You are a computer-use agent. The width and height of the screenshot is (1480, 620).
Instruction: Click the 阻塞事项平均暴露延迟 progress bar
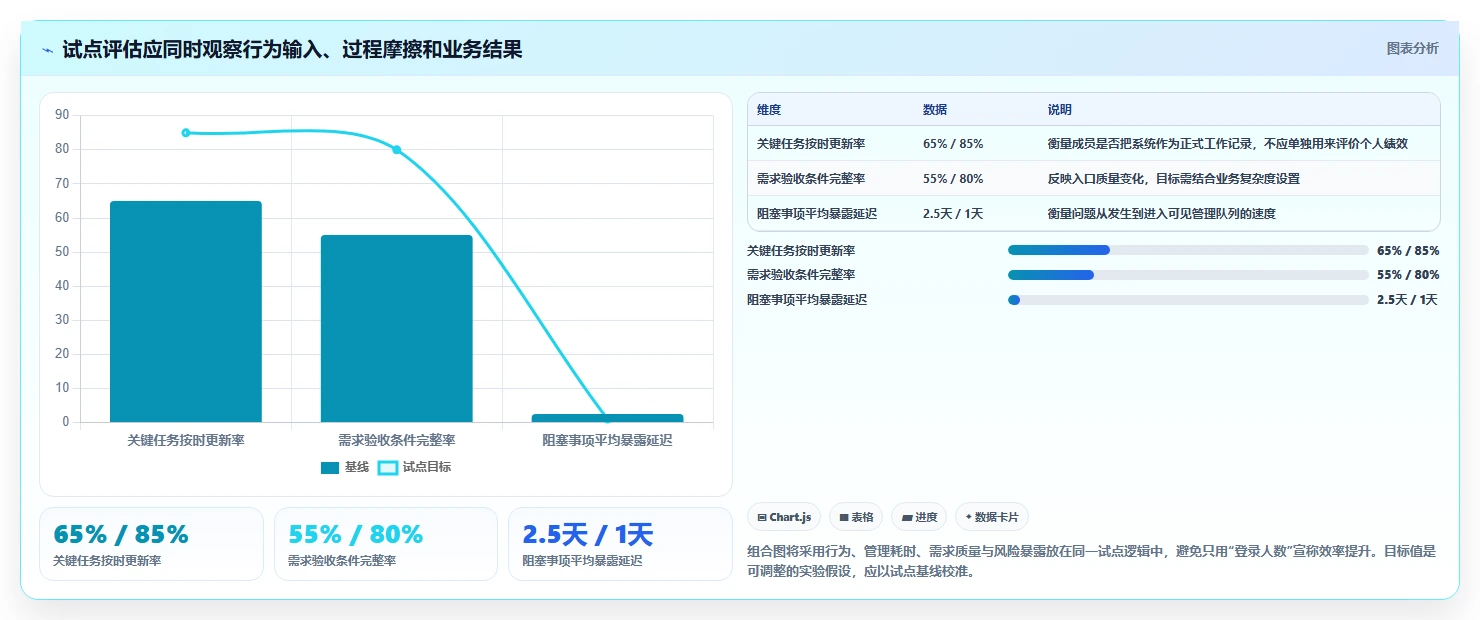coord(1188,300)
